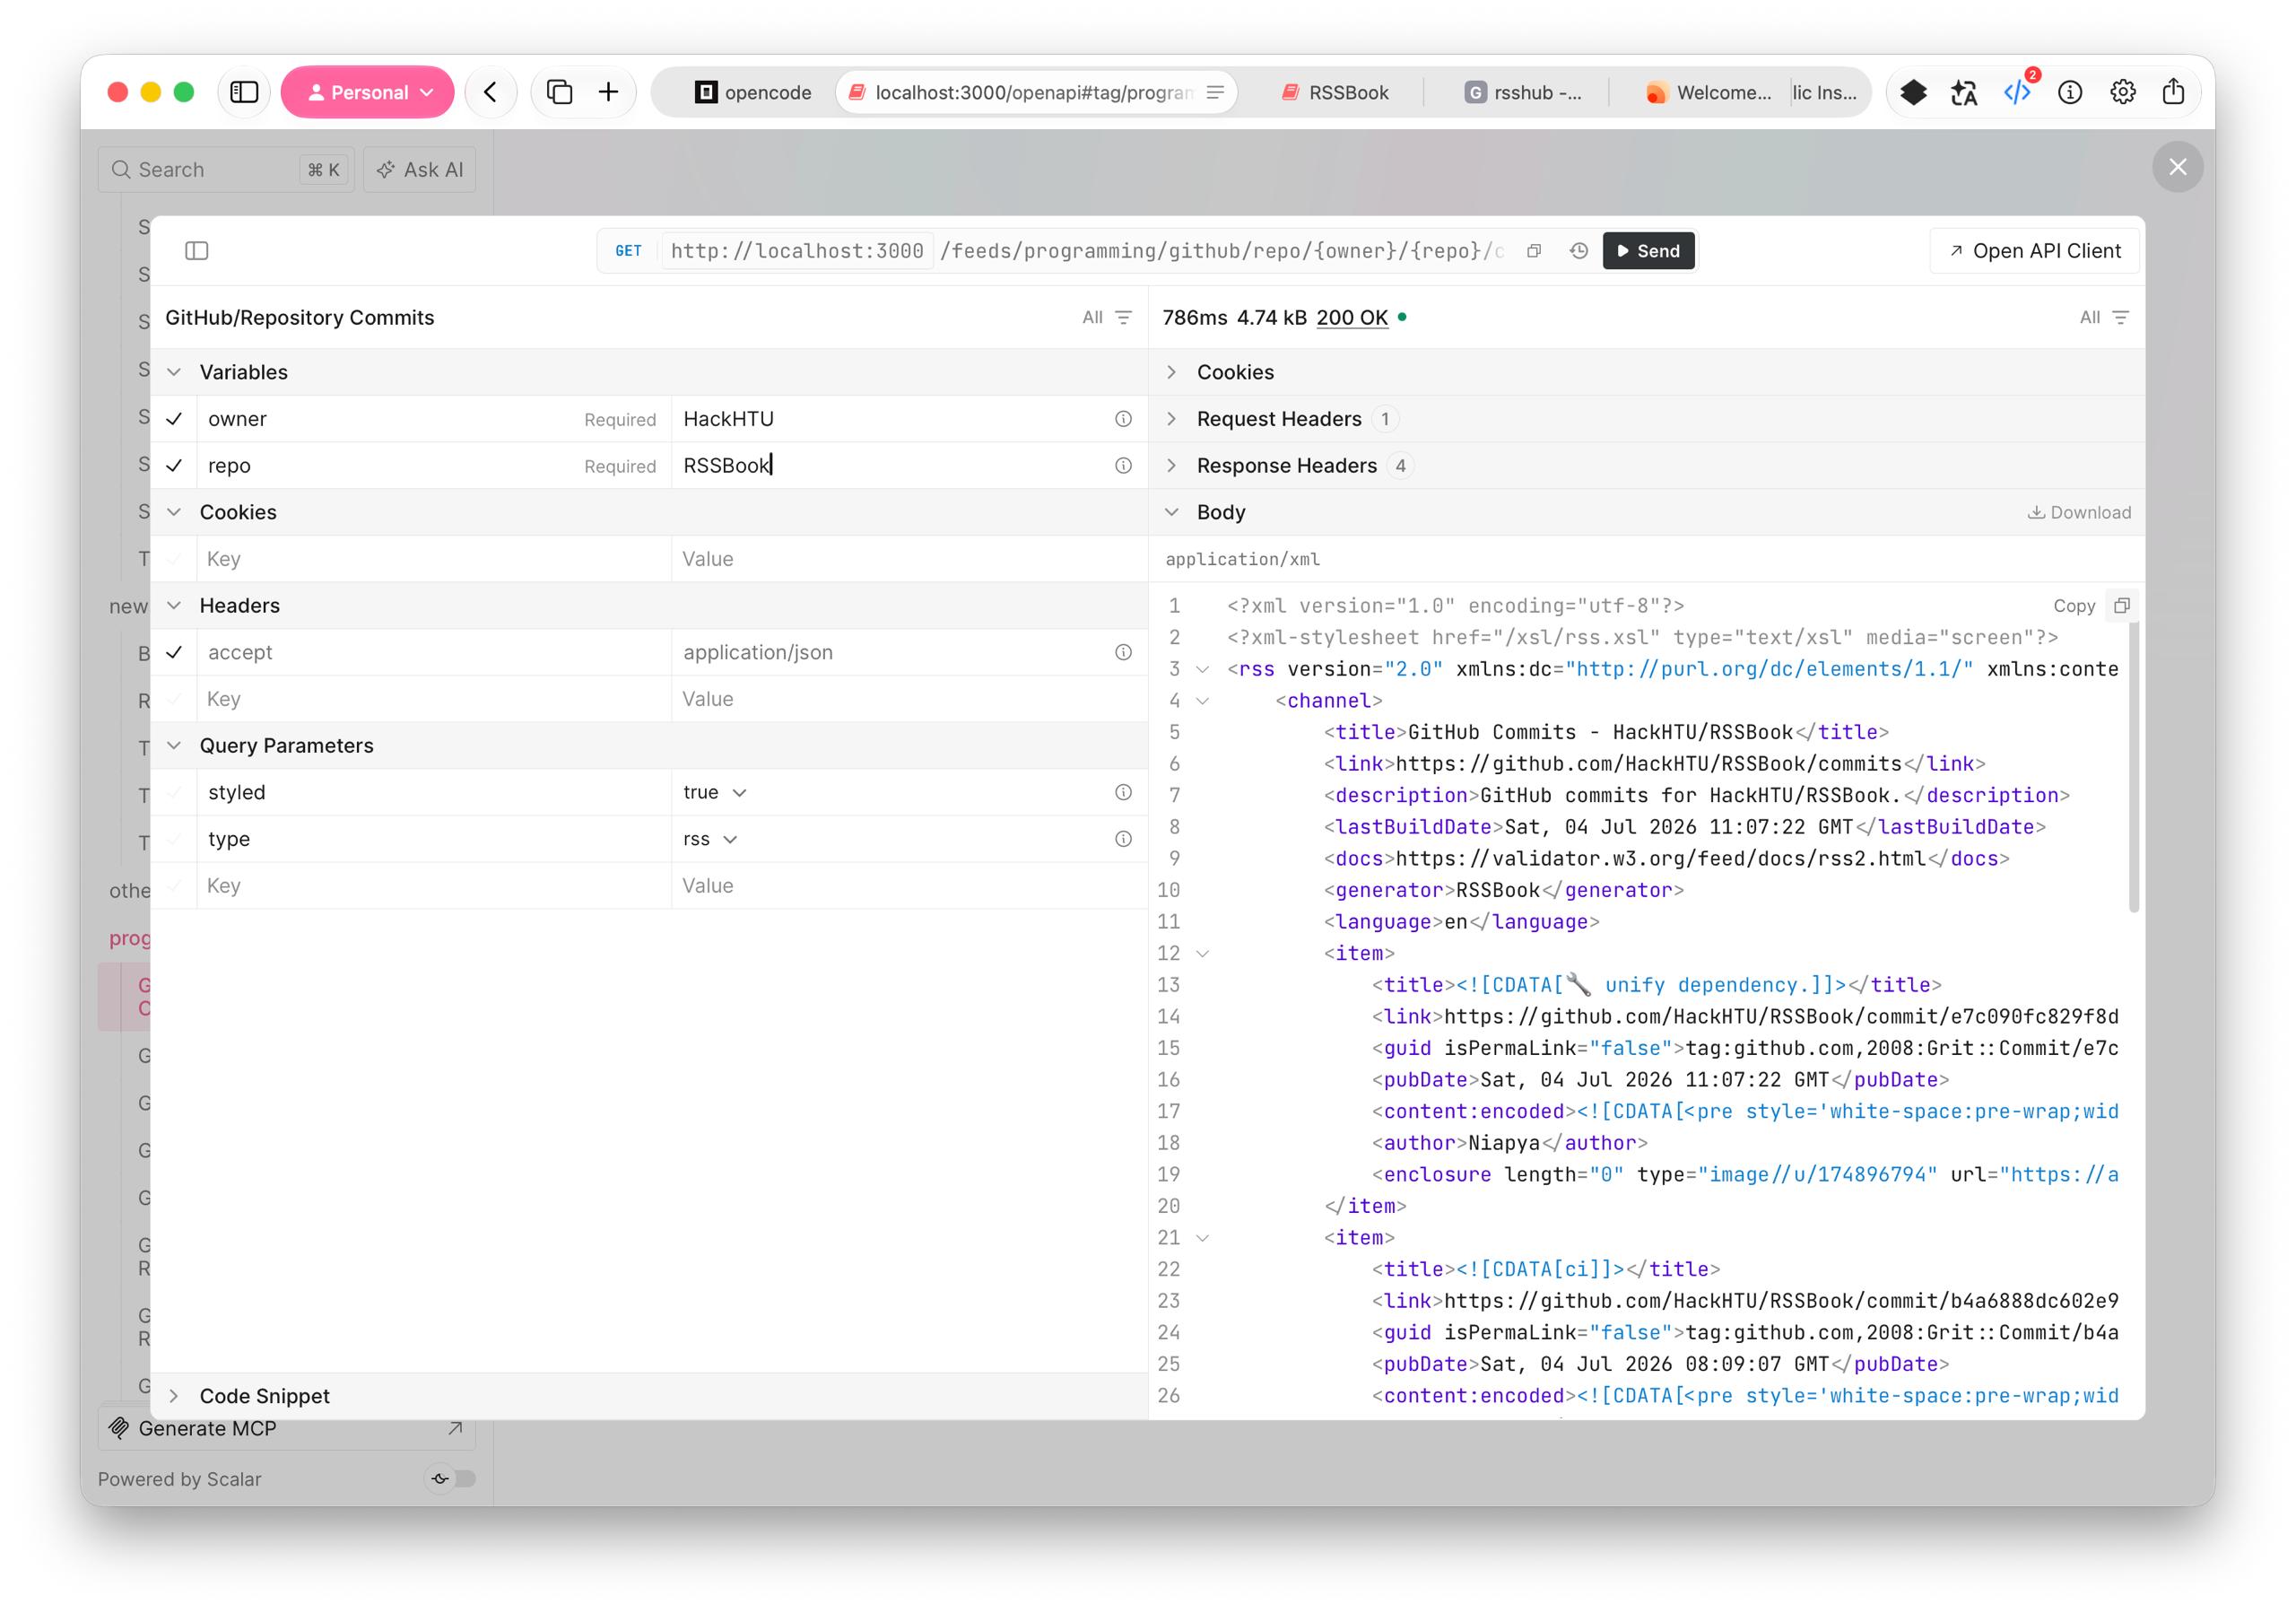
Task: Click info icon in styled parameter row
Action: 1123,792
